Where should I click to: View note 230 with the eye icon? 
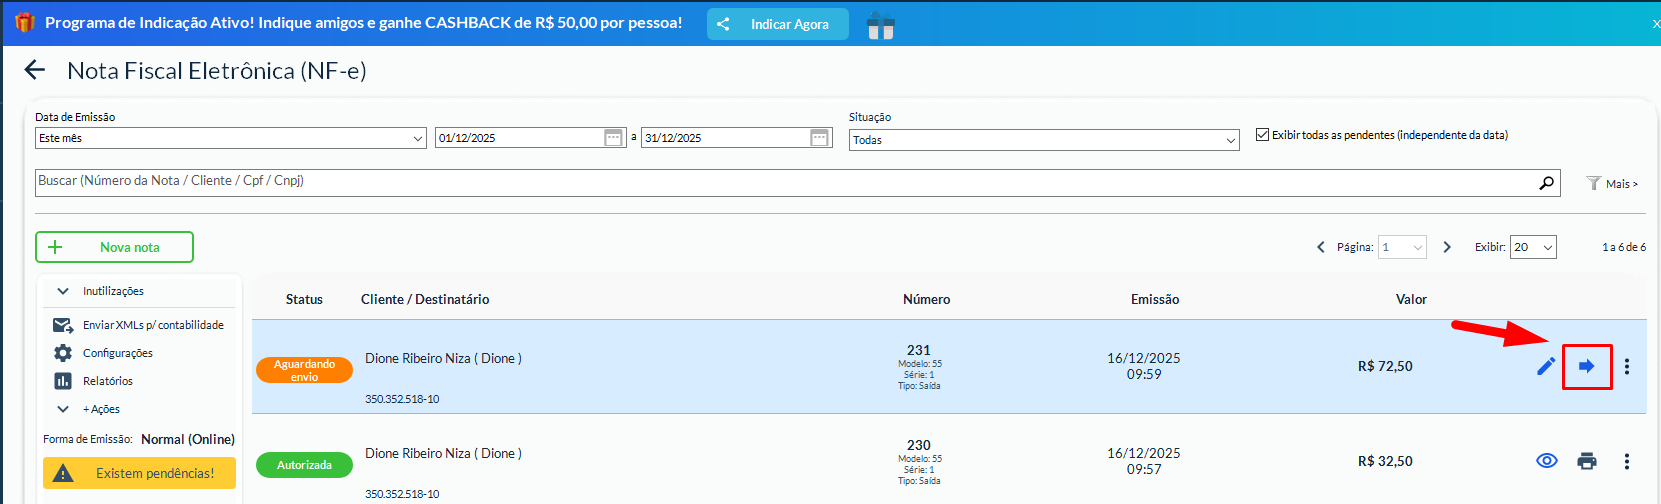1546,461
